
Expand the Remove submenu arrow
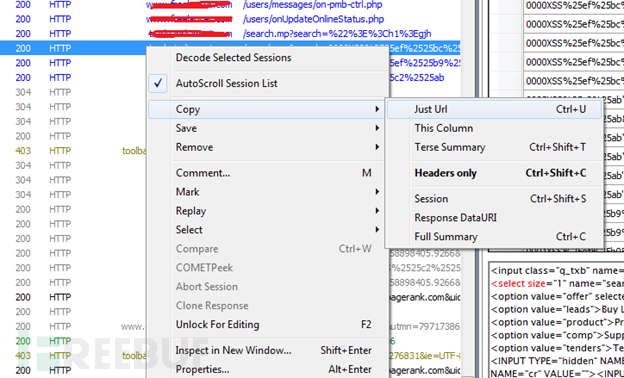(x=377, y=147)
